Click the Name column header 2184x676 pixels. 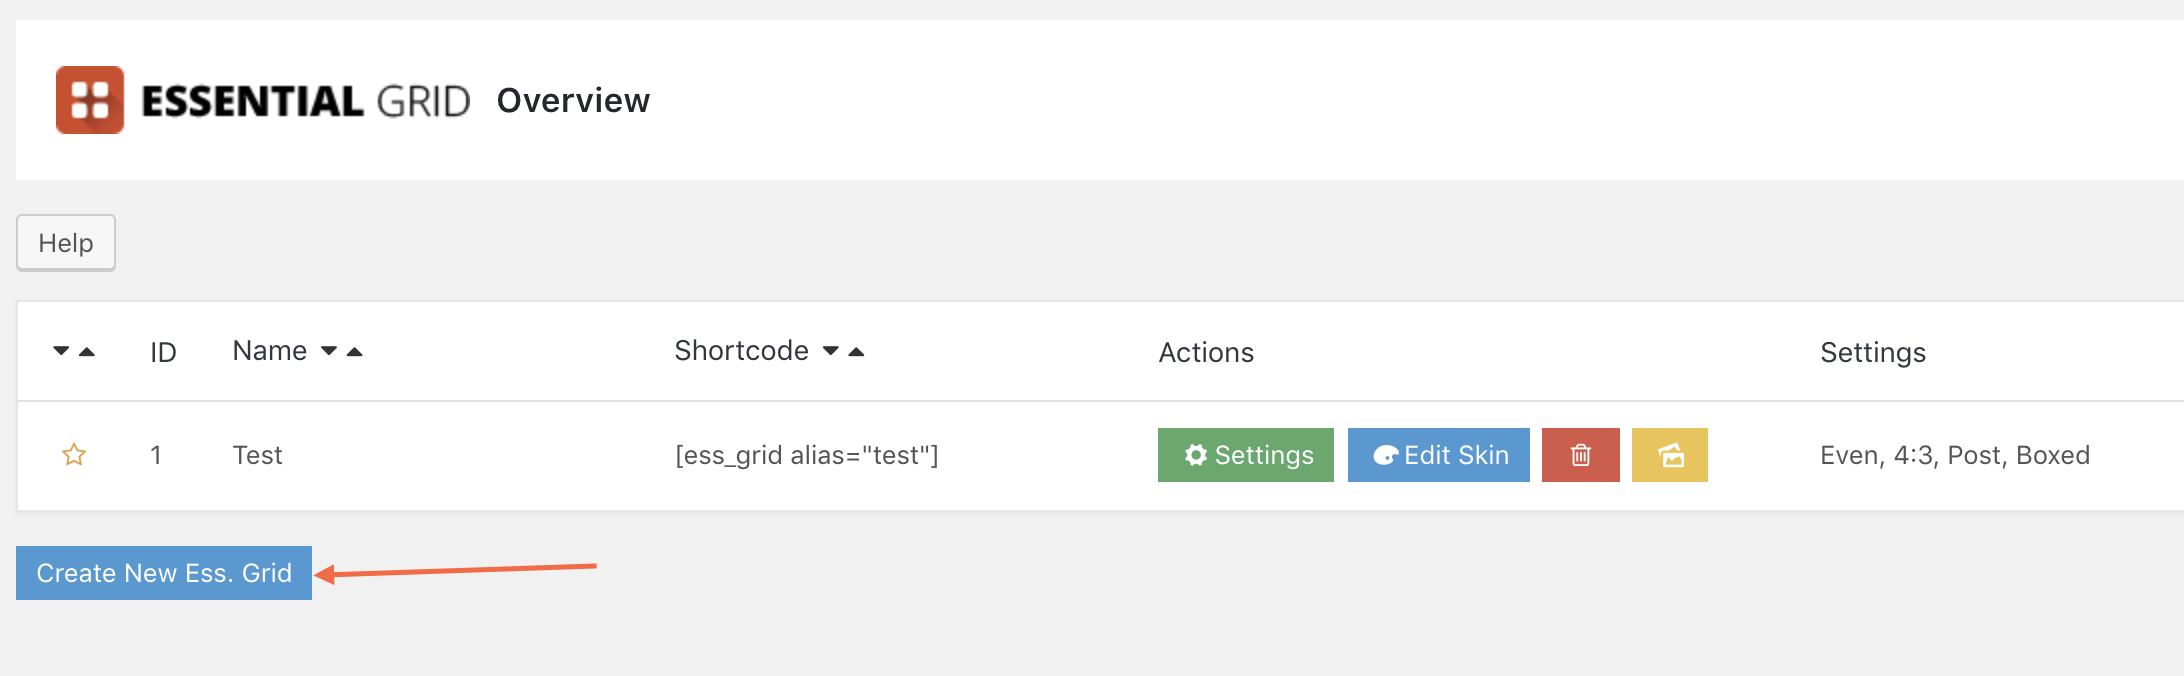(270, 351)
